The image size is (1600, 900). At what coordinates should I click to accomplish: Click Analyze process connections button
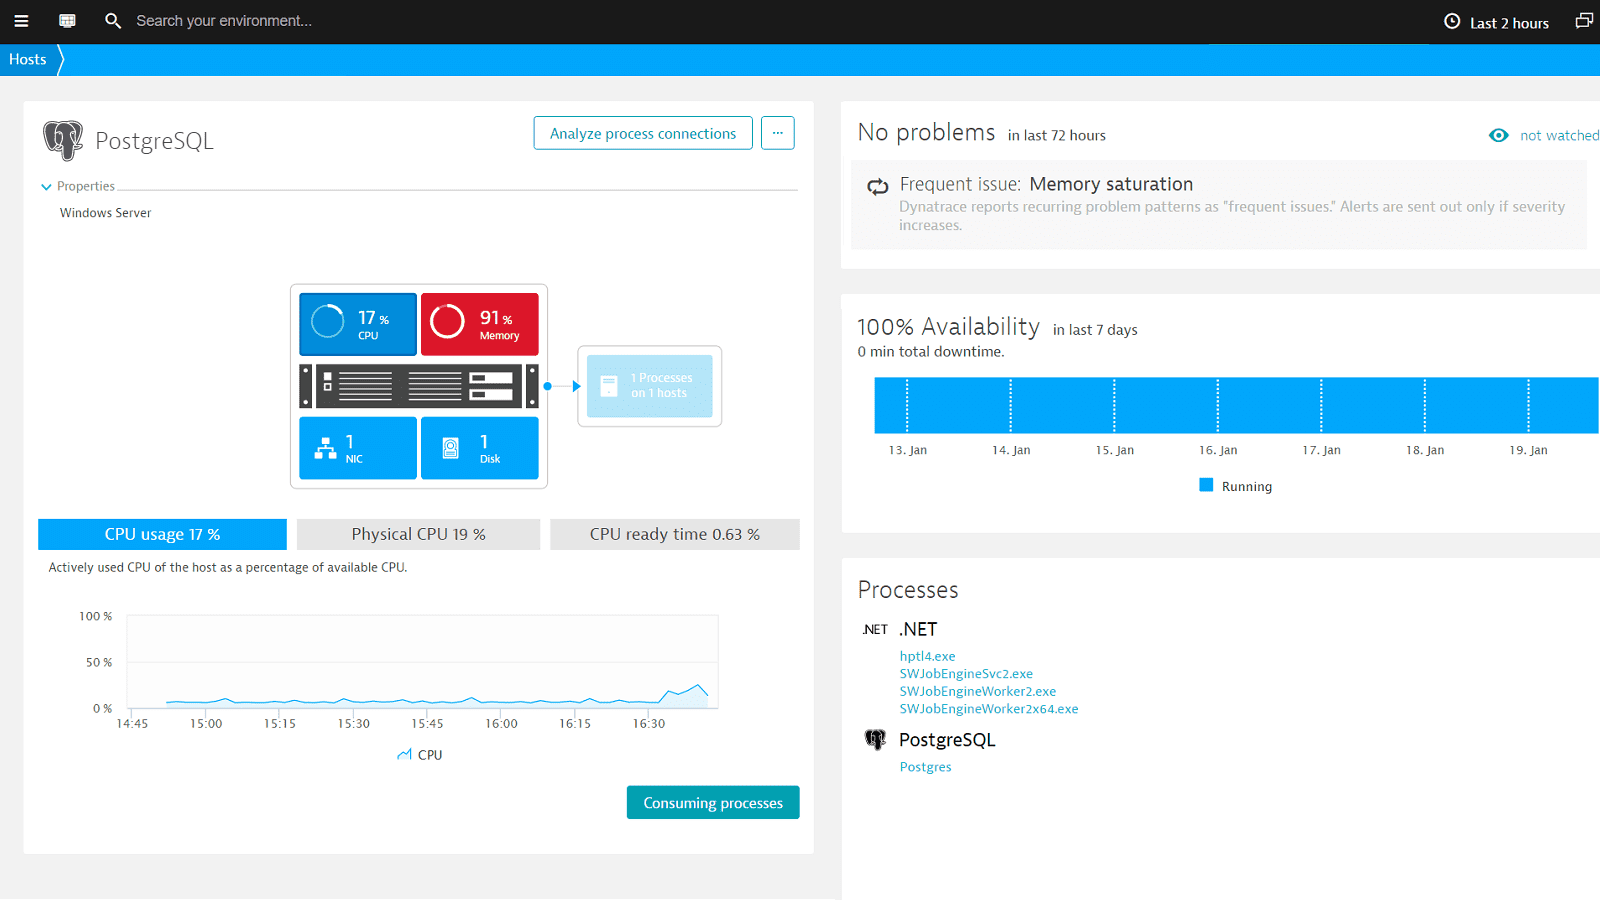click(x=643, y=133)
